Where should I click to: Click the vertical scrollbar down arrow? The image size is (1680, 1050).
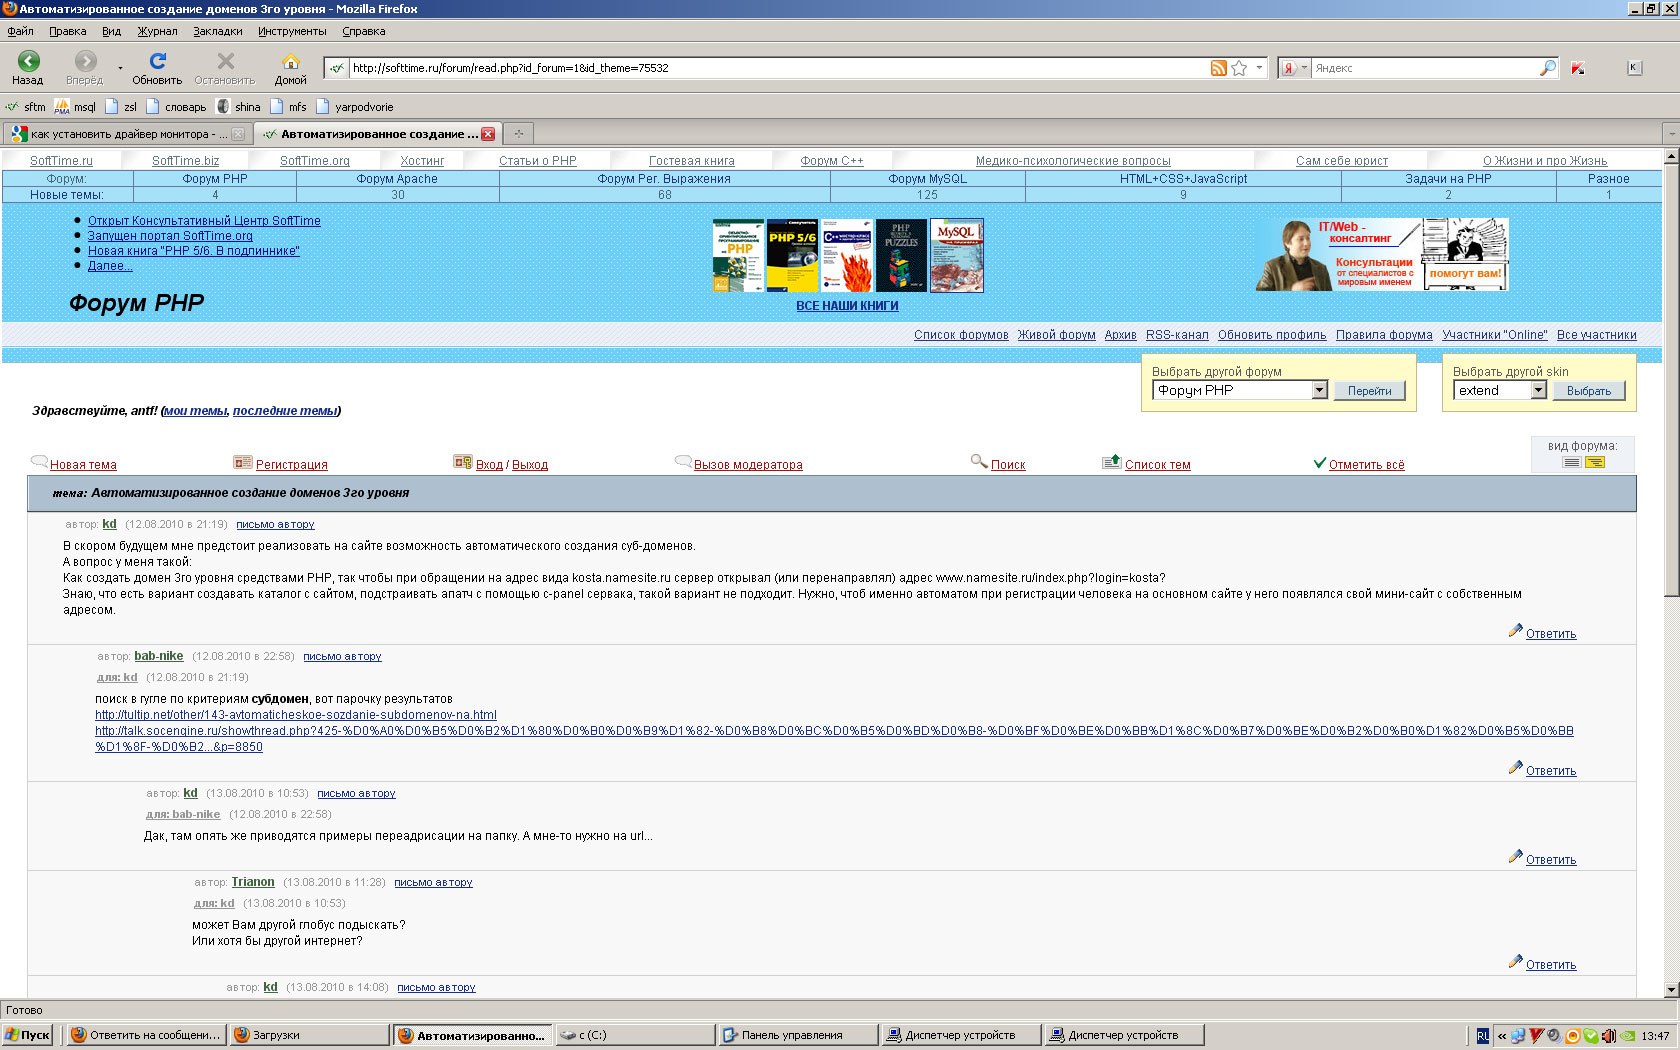[1671, 989]
